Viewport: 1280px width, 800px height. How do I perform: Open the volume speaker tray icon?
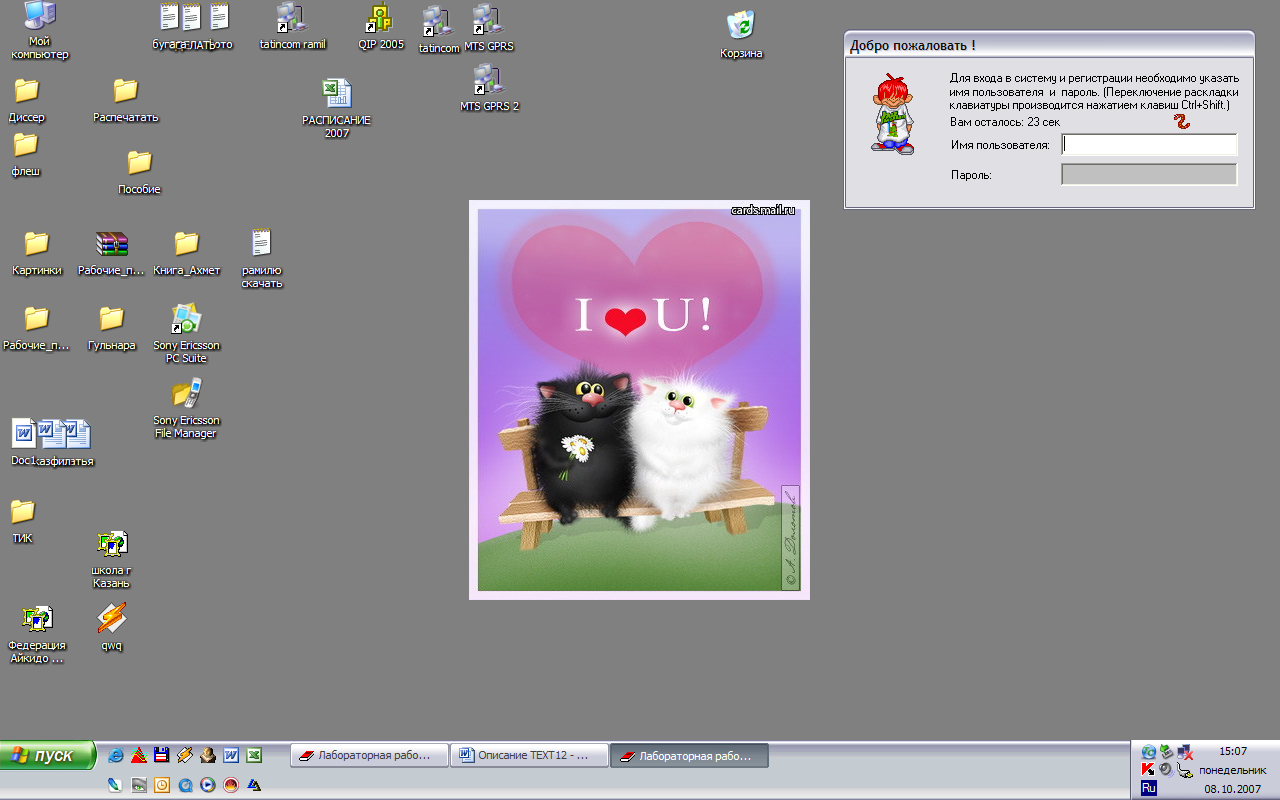click(1166, 770)
